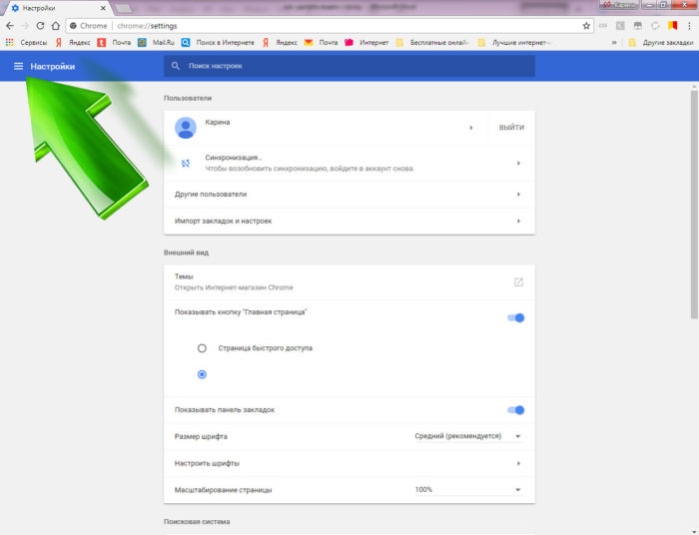
Task: Open the Сервисы apps shortcut
Action: 26,43
